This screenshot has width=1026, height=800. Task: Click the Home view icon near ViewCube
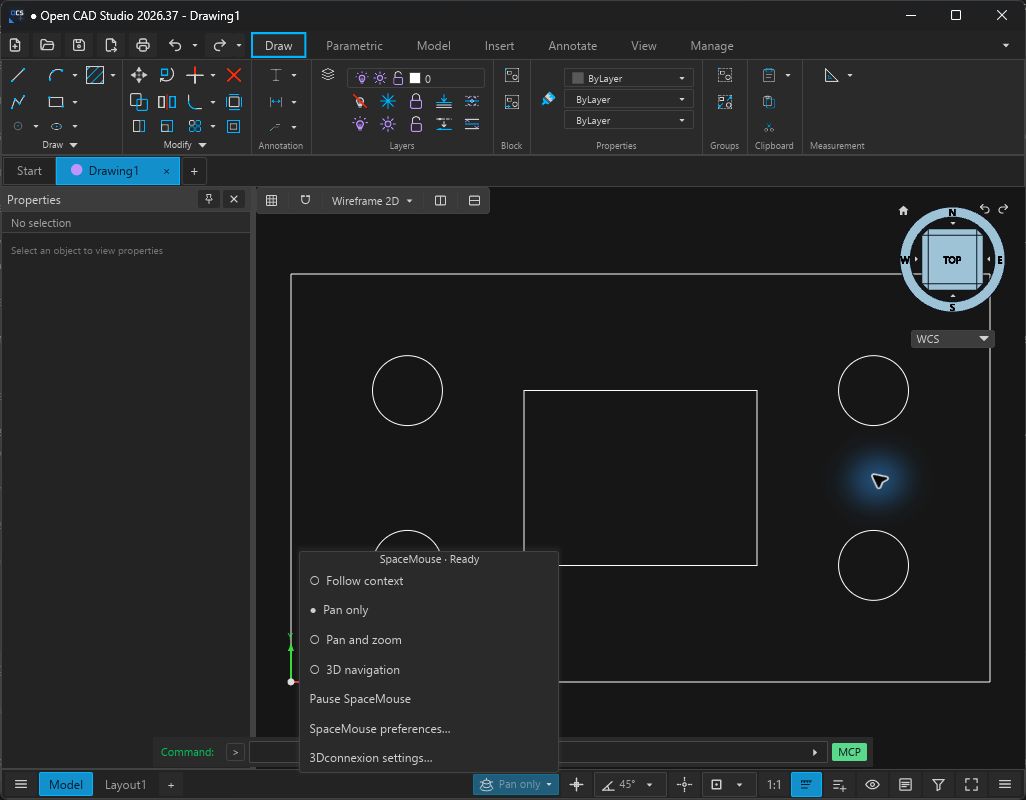[904, 211]
